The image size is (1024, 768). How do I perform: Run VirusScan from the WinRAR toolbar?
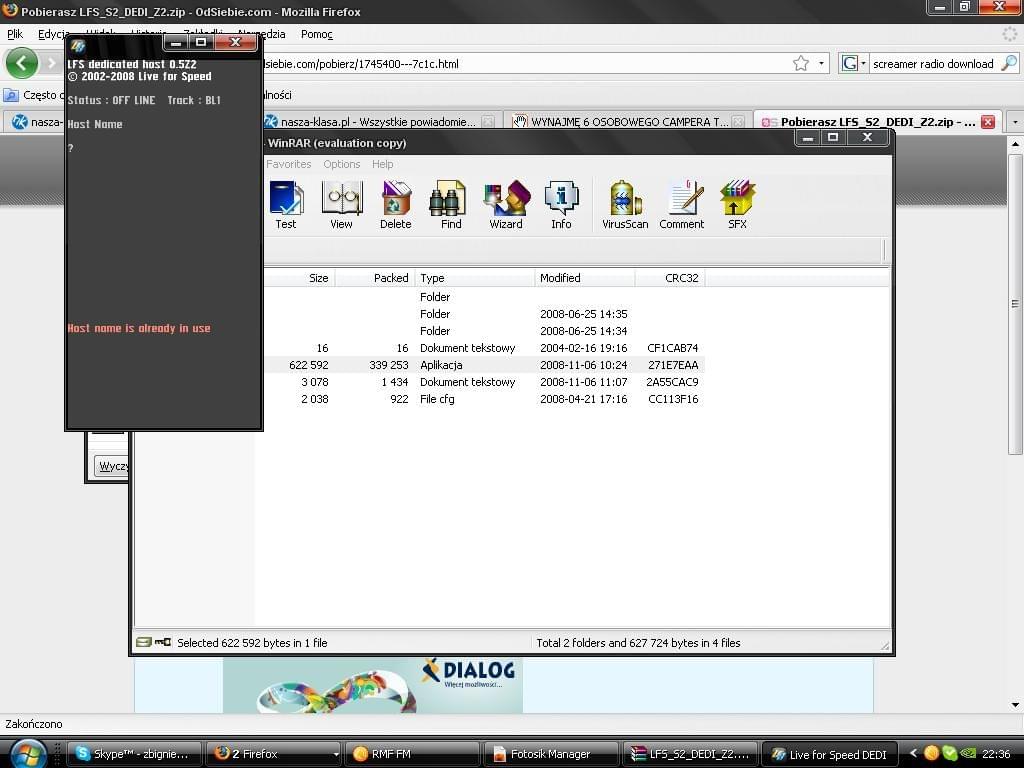[x=625, y=204]
